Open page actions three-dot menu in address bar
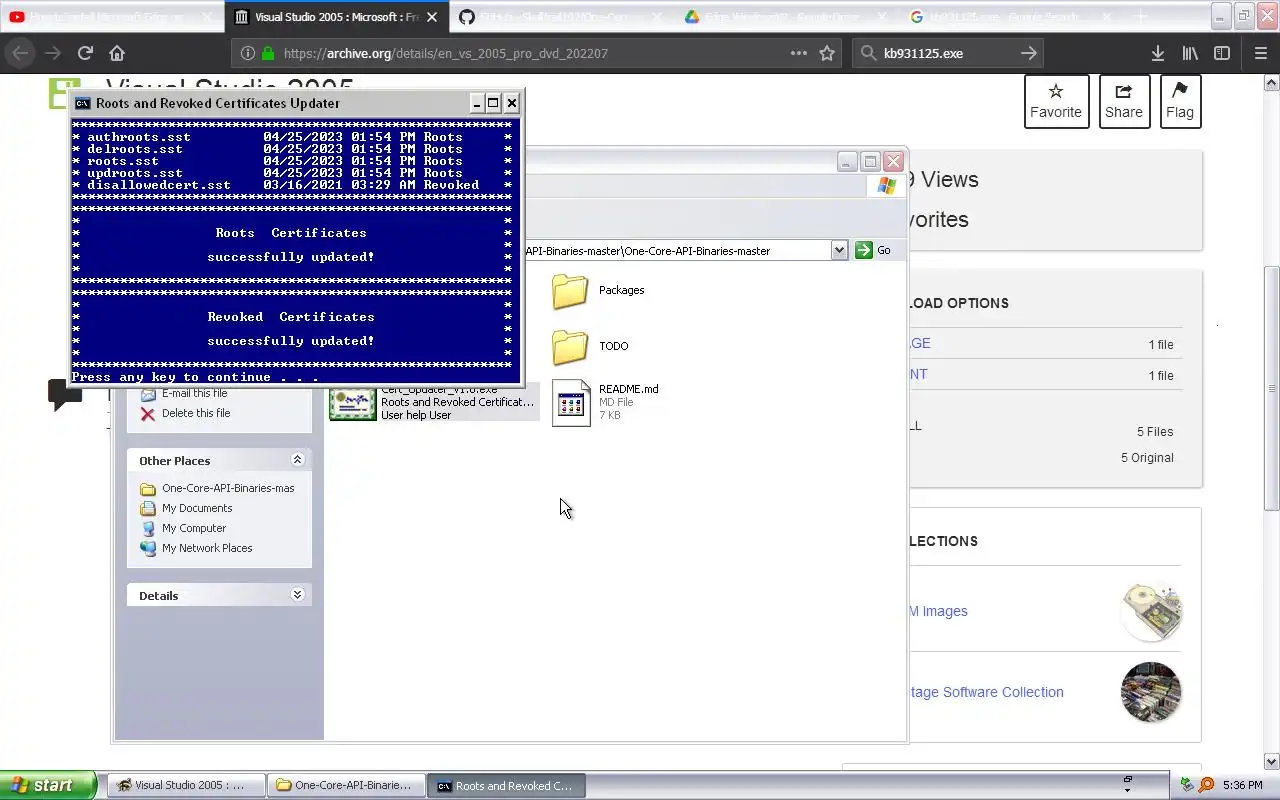1280x800 pixels. pos(798,53)
